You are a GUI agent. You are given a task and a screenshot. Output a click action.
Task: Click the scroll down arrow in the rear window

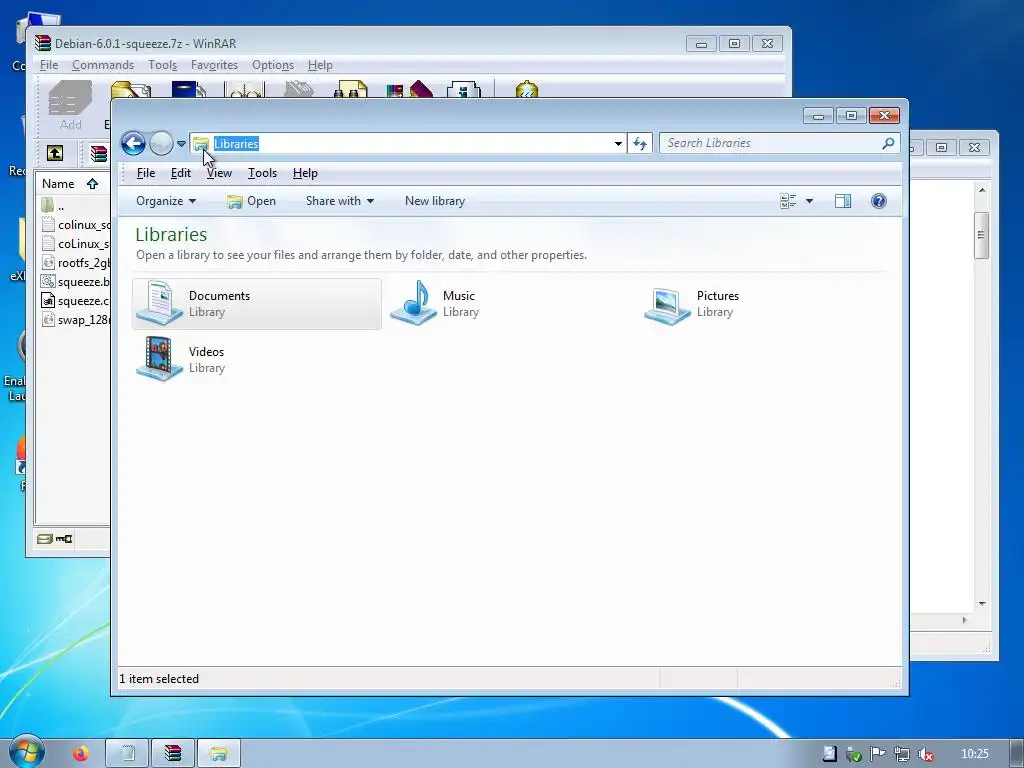pyautogui.click(x=982, y=604)
